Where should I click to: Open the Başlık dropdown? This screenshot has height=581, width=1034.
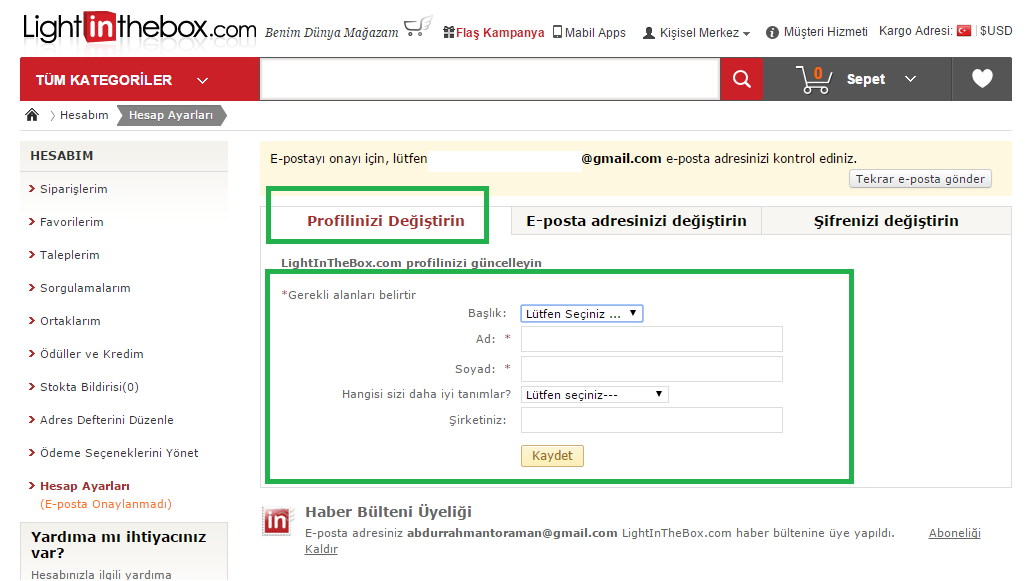click(x=582, y=313)
